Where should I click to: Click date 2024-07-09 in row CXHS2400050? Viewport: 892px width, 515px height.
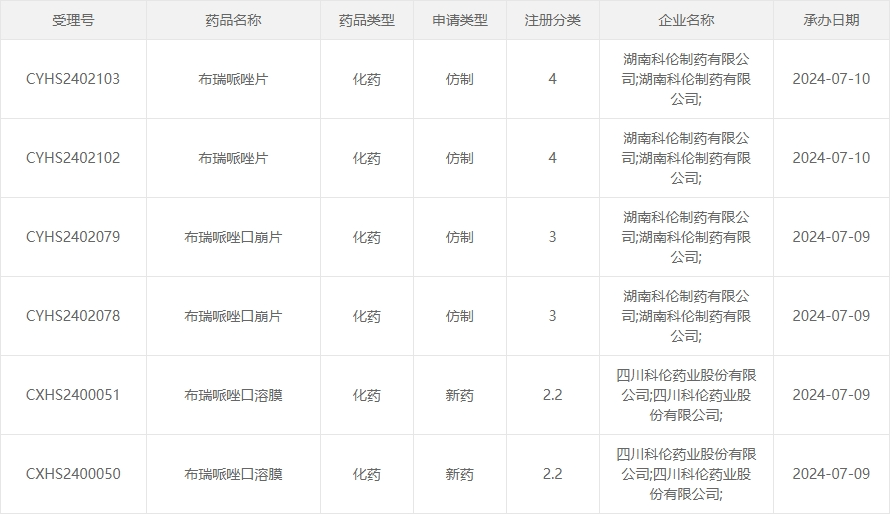point(831,475)
